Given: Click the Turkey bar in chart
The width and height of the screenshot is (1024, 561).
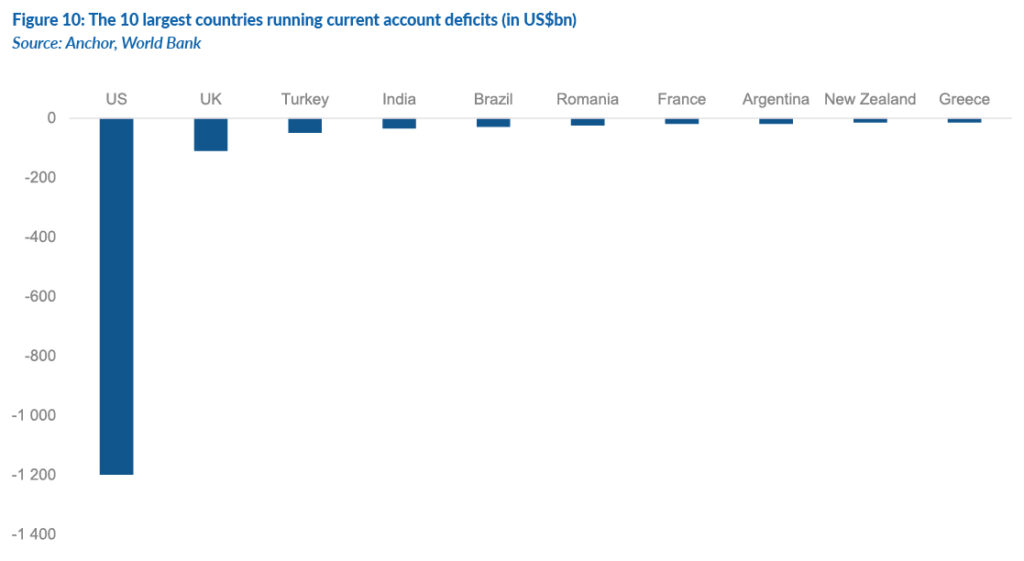Looking at the screenshot, I should (x=305, y=125).
